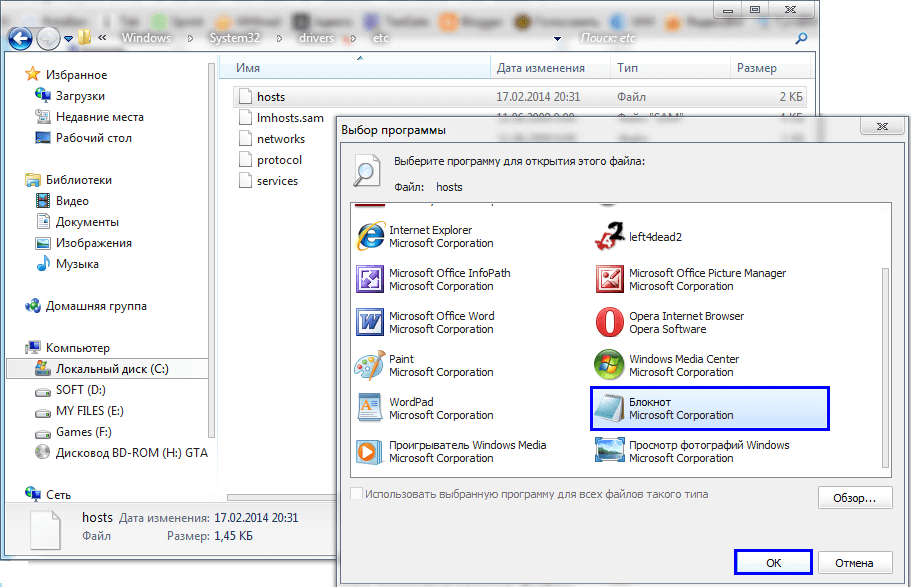This screenshot has height=587, width=911.
Task: Open the recent pages dropdown arrow
Action: 69,39
